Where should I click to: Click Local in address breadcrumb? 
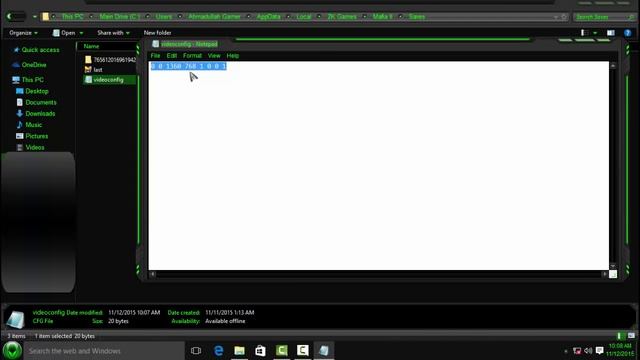tap(304, 17)
